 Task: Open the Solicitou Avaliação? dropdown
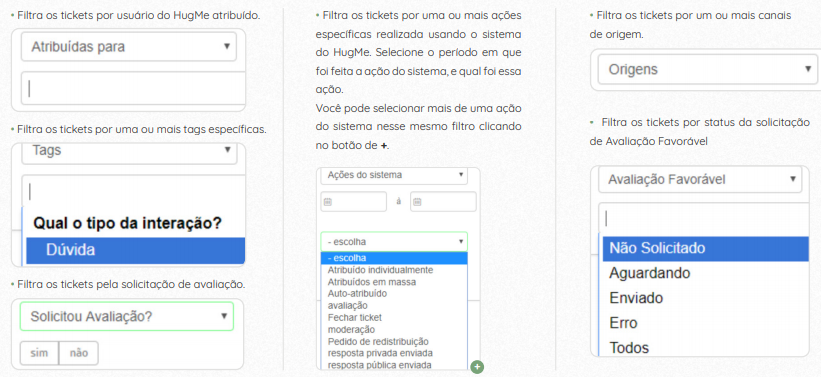[127, 316]
